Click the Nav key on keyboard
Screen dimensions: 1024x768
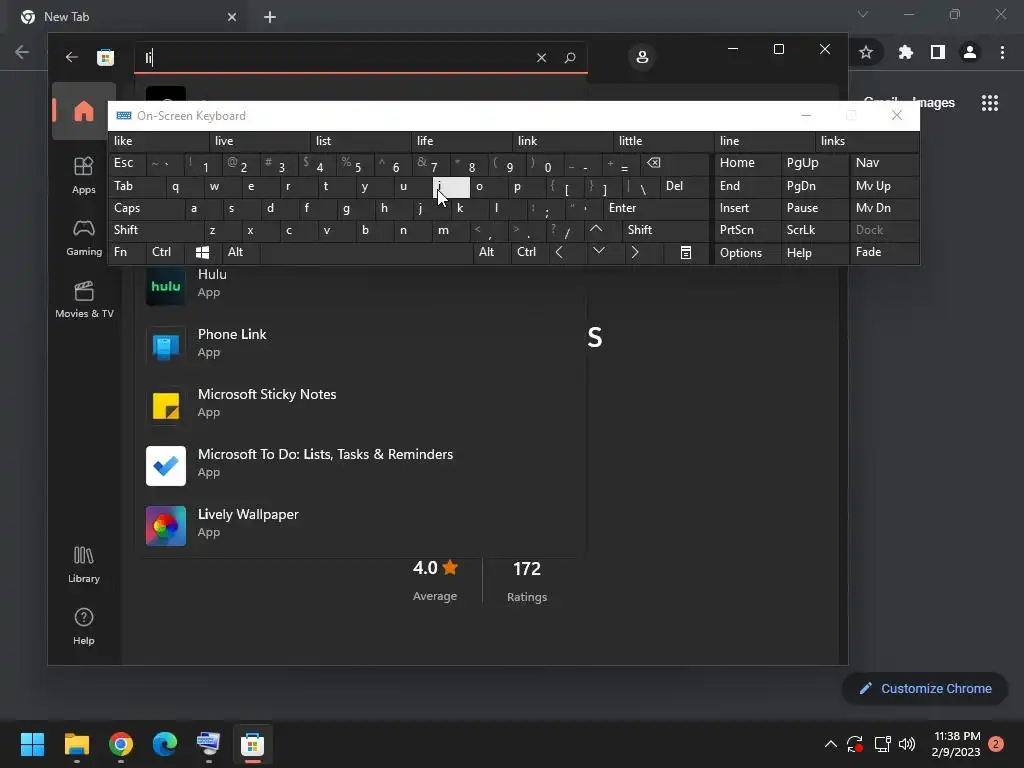tap(884, 163)
